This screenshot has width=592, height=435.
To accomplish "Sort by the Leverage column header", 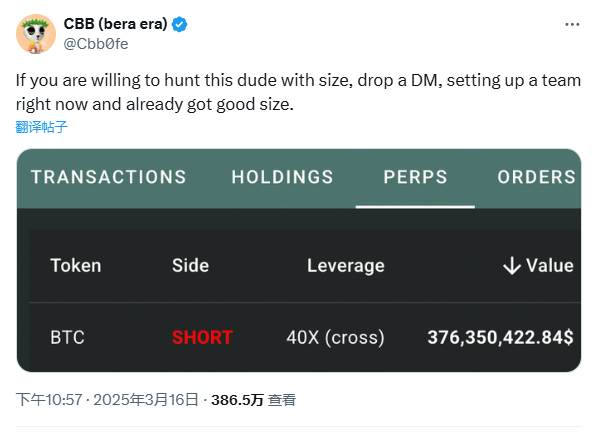I will [346, 266].
